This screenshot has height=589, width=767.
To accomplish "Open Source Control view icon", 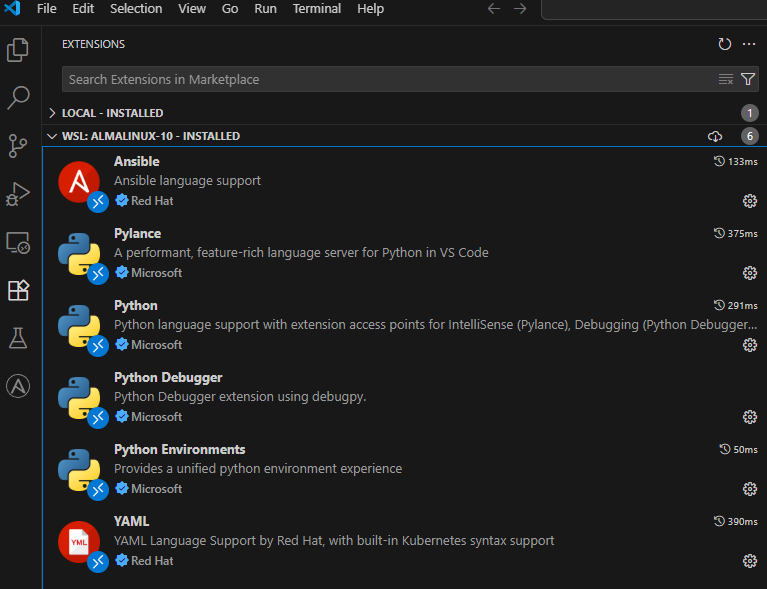I will pyautogui.click(x=18, y=146).
